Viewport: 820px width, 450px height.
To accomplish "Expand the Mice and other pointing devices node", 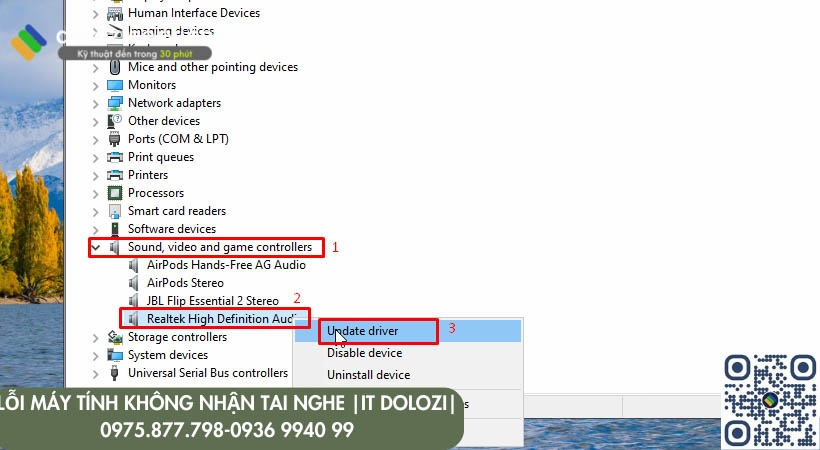I will click(95, 68).
